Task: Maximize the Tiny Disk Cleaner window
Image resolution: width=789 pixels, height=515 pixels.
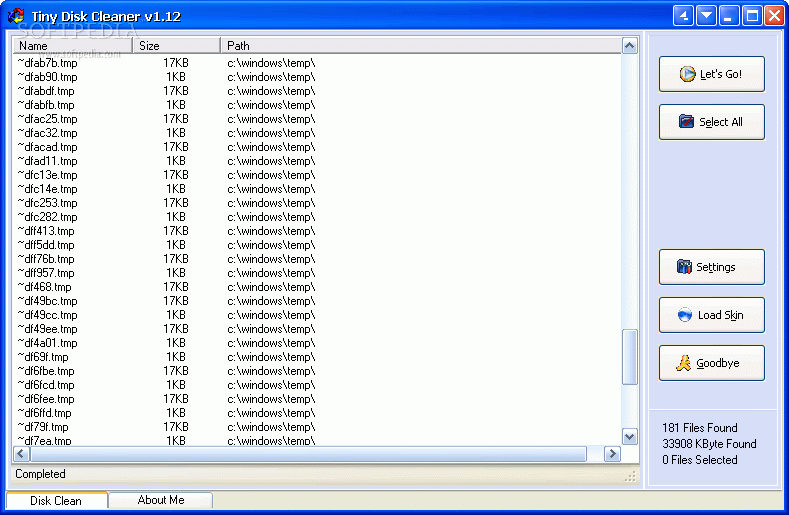Action: (752, 16)
